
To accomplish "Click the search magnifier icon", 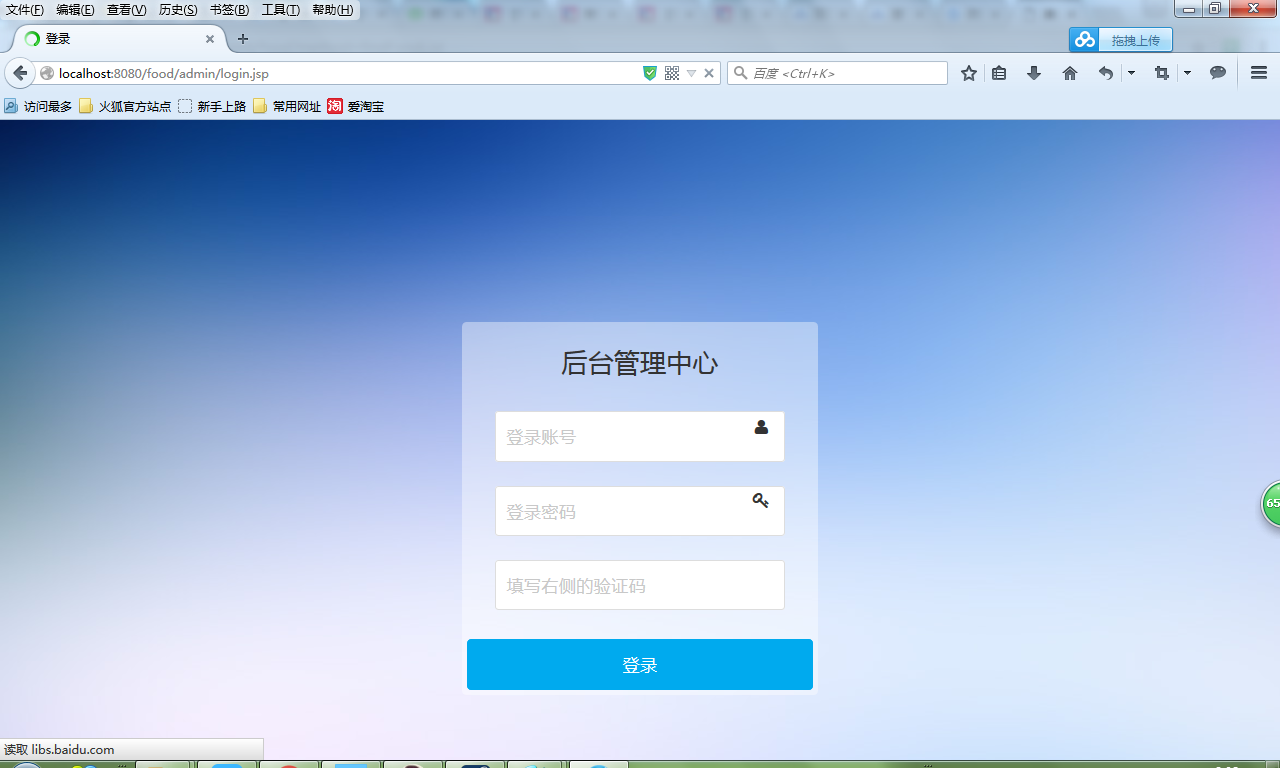I will 740,73.
